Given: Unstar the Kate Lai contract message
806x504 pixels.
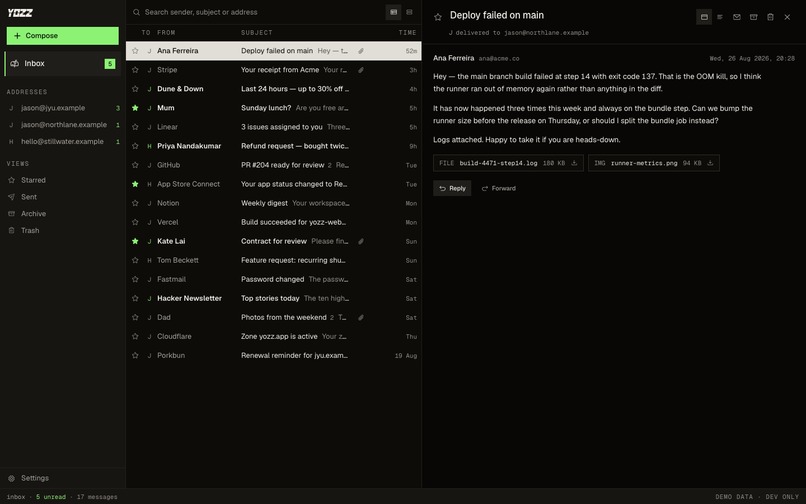Looking at the screenshot, I should [135, 241].
